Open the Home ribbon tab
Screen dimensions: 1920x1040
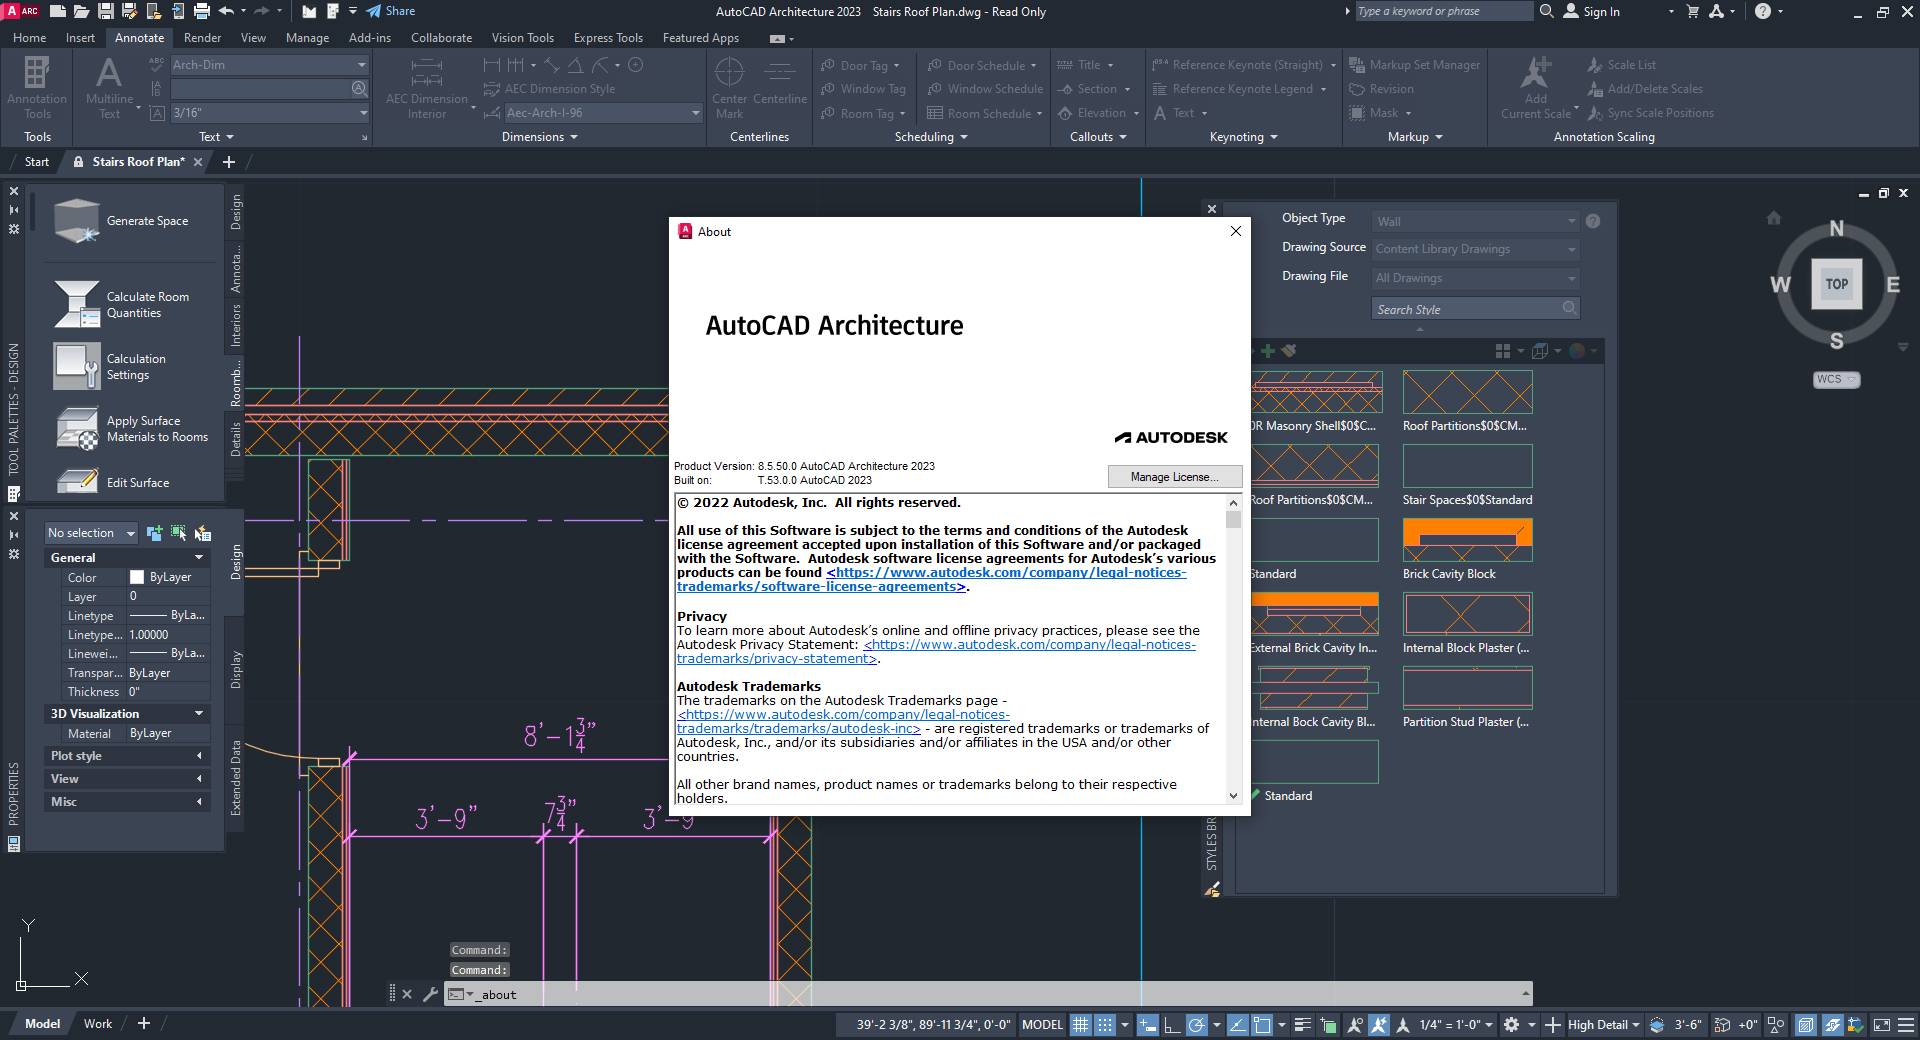[x=29, y=37]
